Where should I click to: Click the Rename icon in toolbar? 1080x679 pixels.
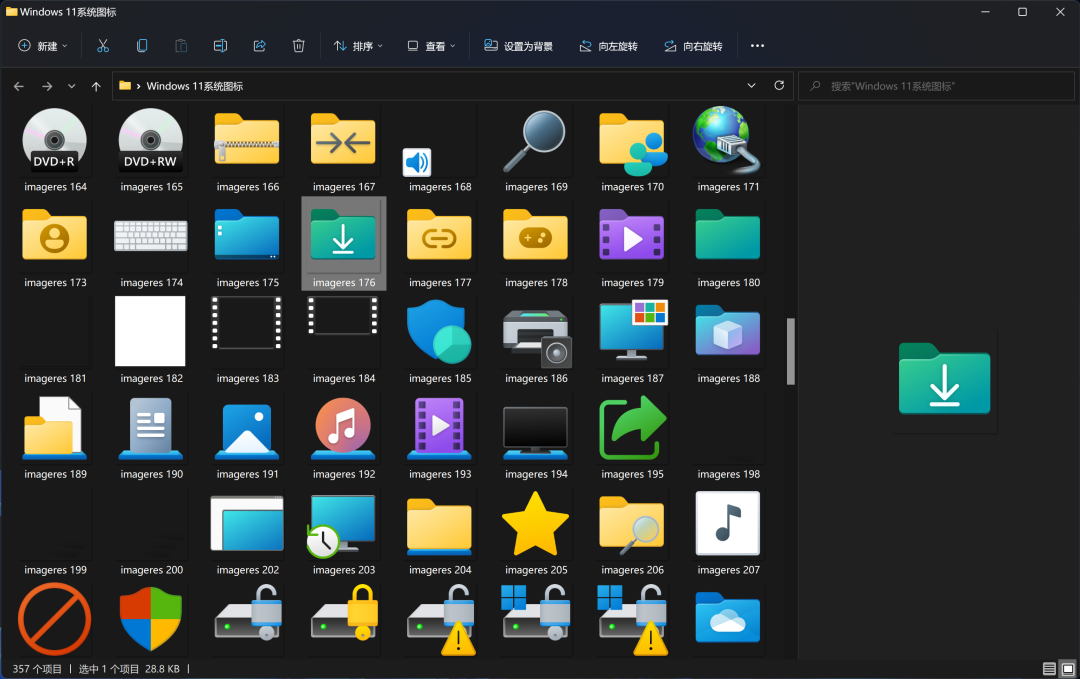coord(220,45)
